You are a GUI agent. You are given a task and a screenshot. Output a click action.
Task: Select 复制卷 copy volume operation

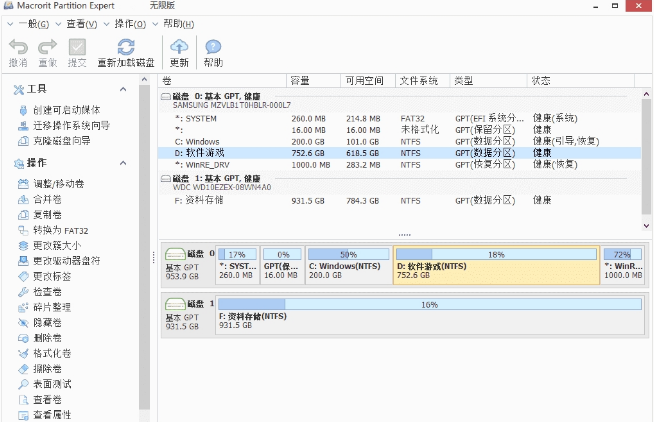tap(40, 215)
